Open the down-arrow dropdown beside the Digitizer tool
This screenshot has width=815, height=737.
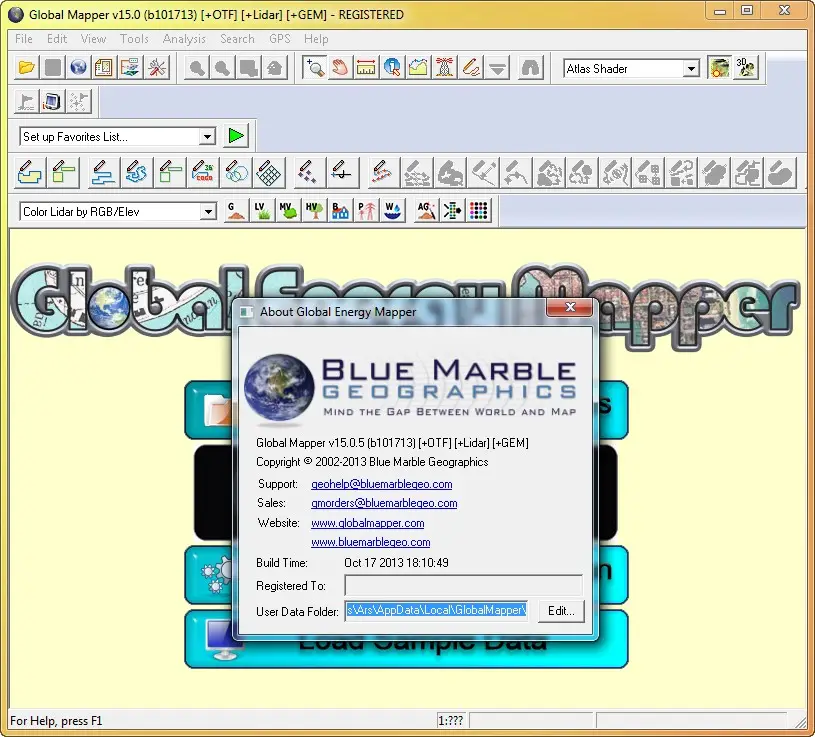tap(497, 68)
